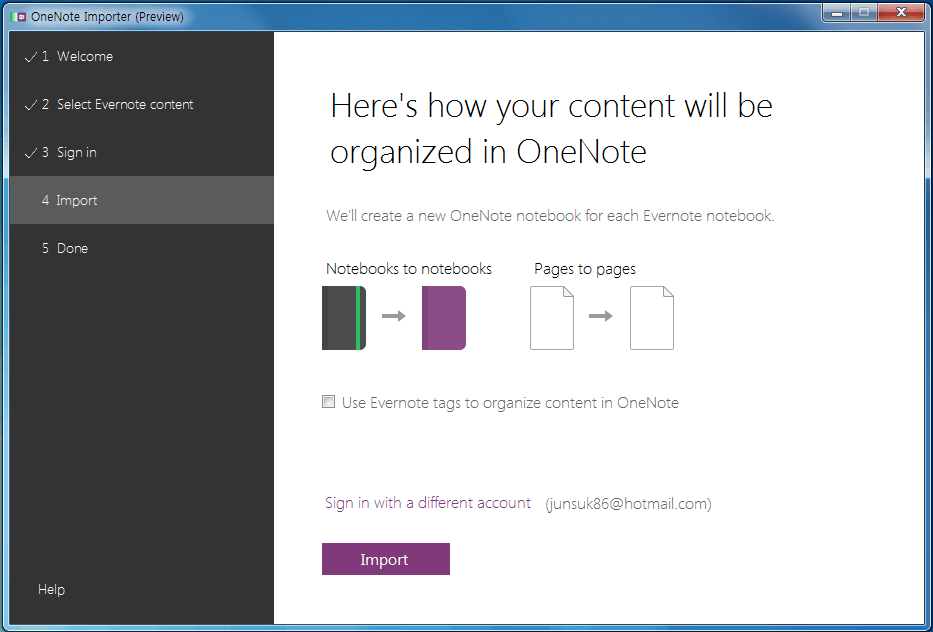Click the junsuk86@hotmail.com account text

point(628,504)
